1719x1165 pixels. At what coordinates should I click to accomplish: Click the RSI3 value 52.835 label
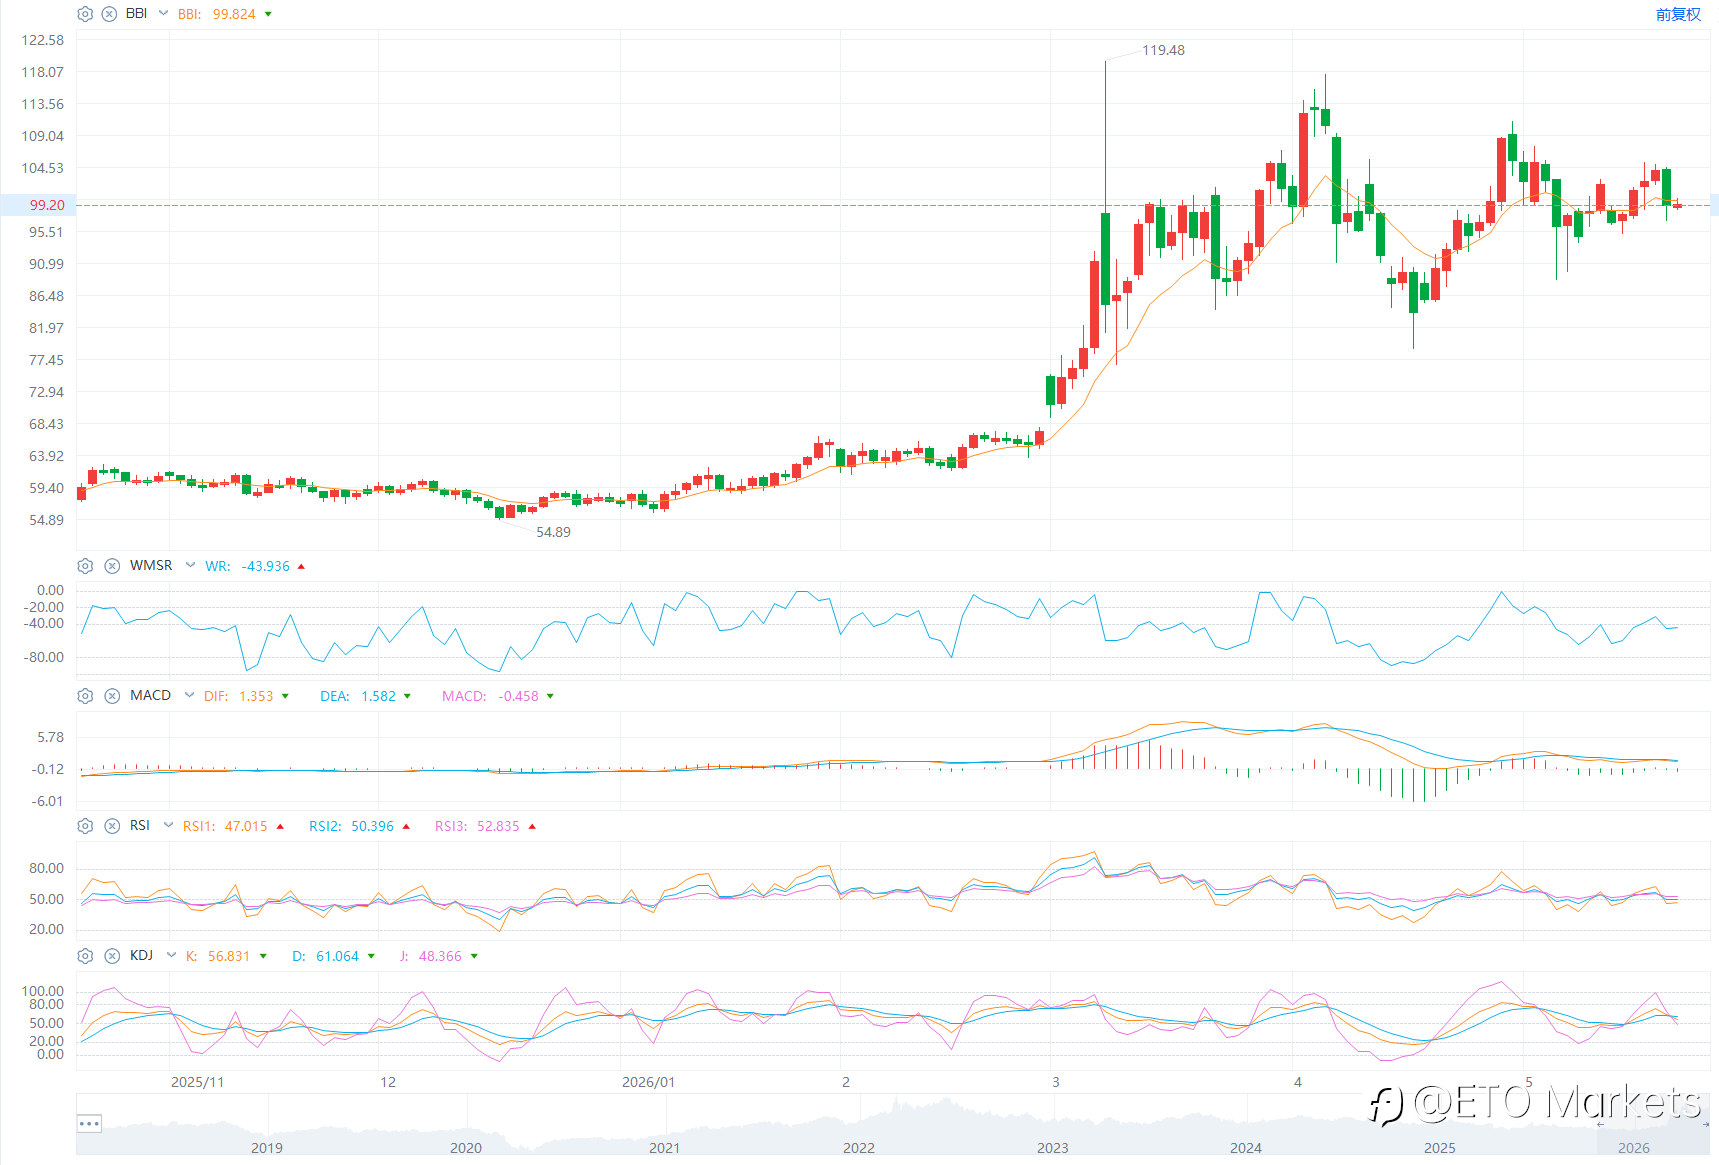tap(498, 826)
